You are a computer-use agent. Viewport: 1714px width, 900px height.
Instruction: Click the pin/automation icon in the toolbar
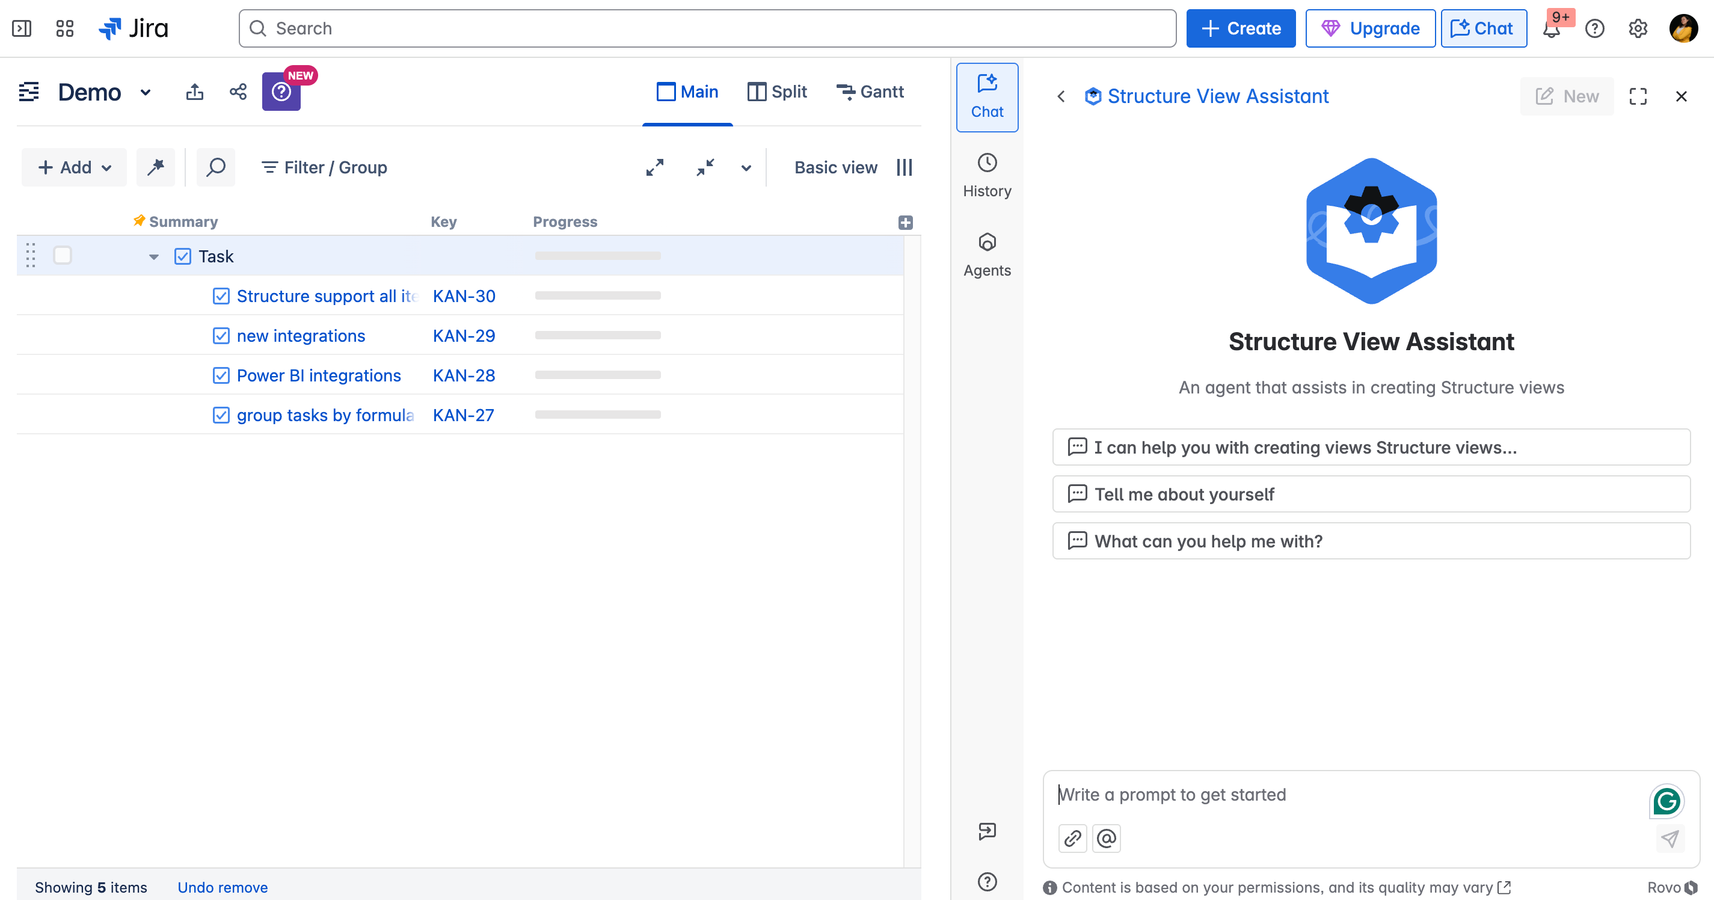coord(155,167)
